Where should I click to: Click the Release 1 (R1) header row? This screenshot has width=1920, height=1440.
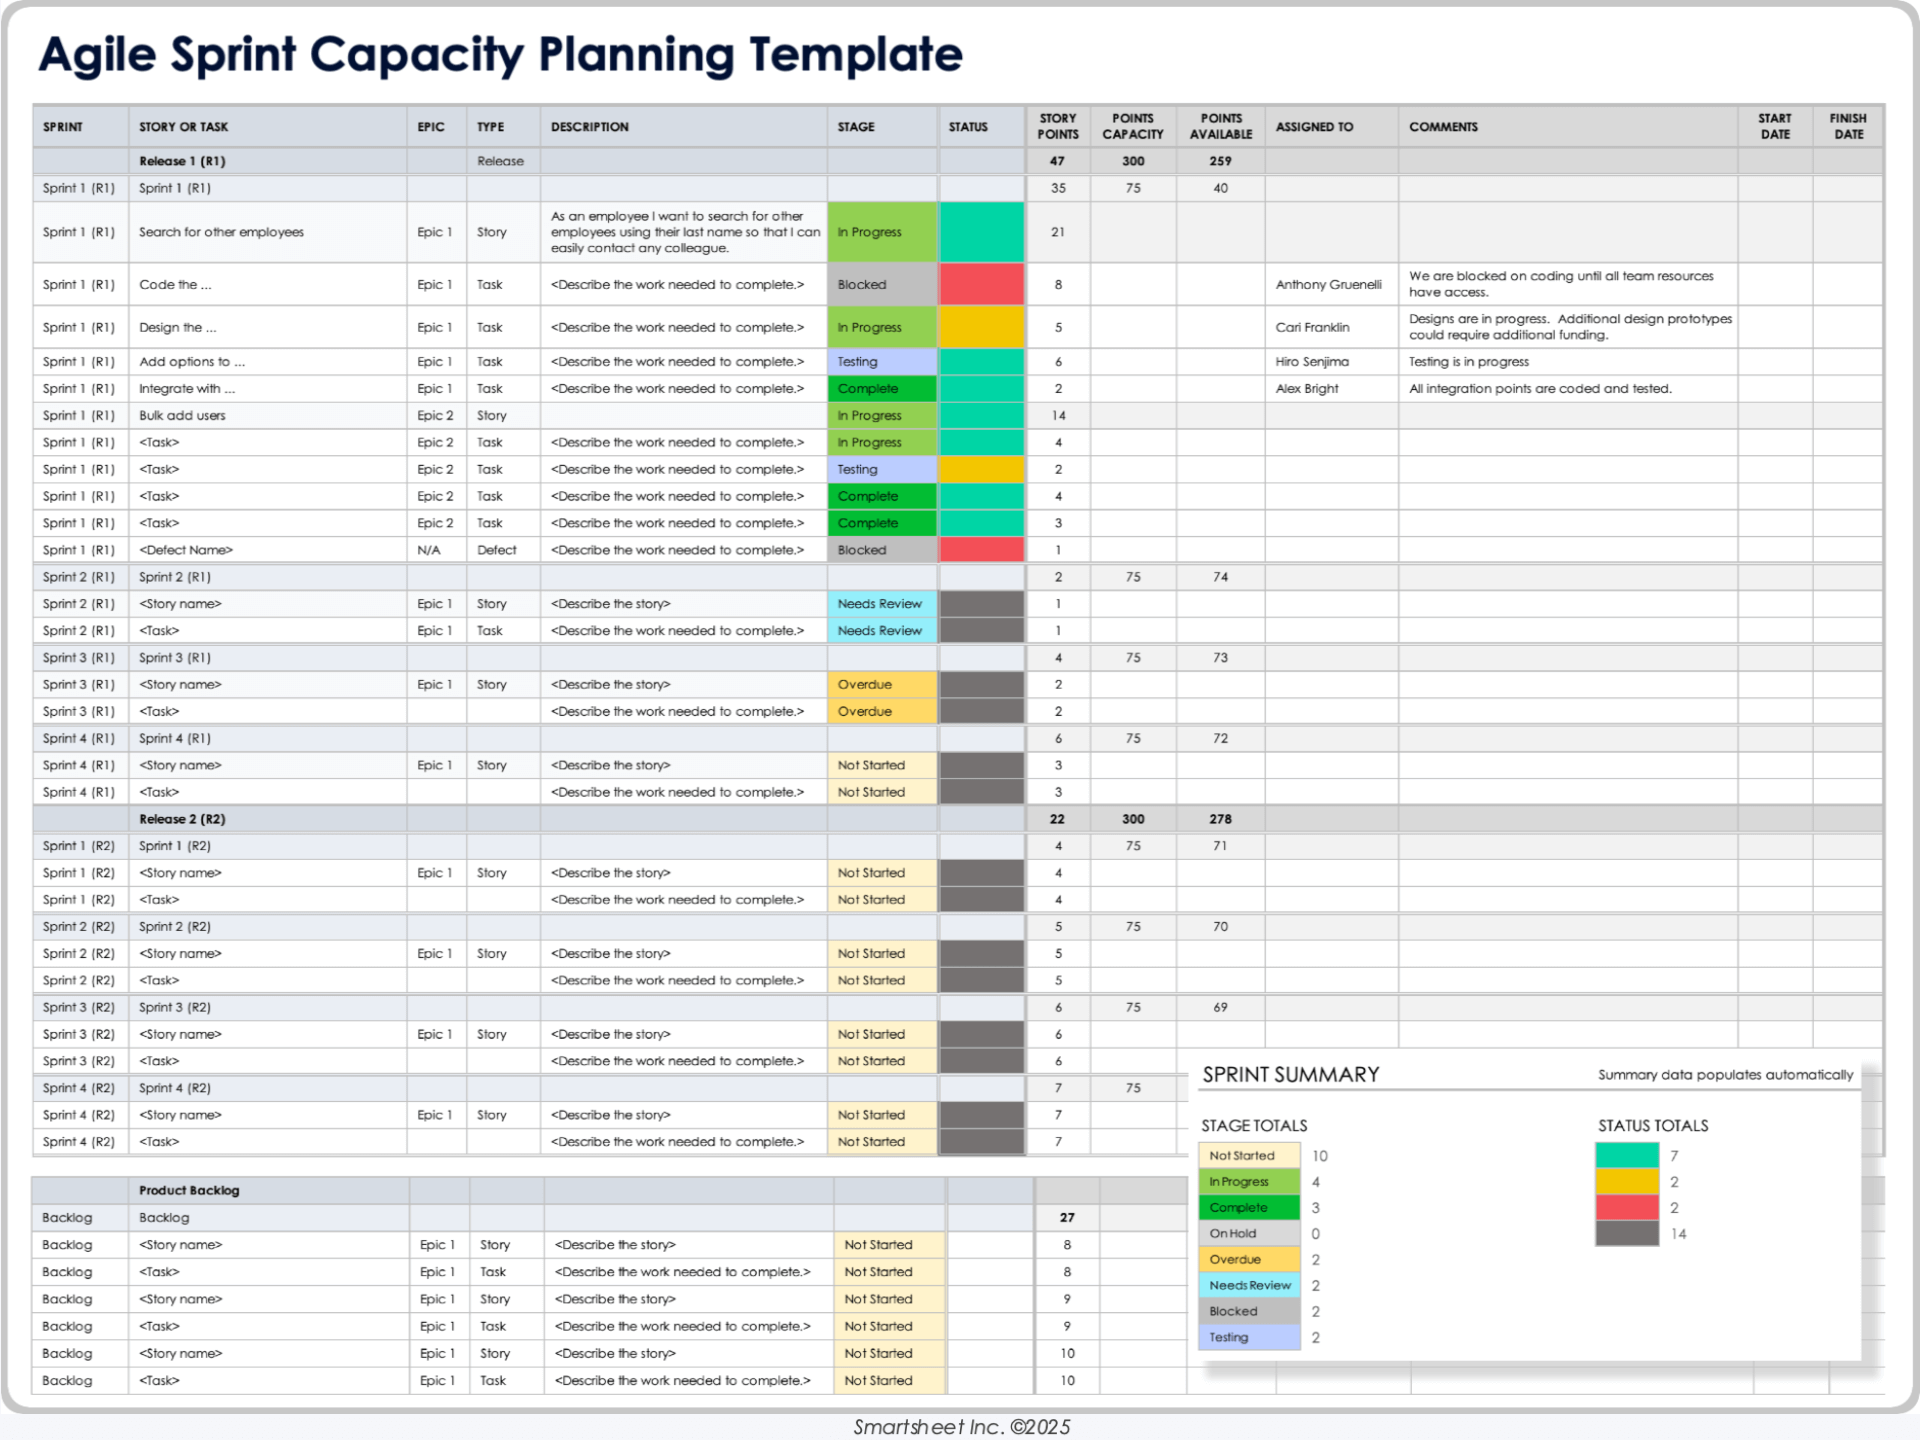pos(182,161)
